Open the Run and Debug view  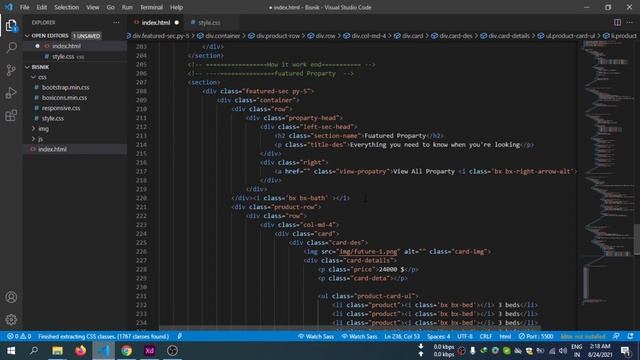click(x=11, y=93)
